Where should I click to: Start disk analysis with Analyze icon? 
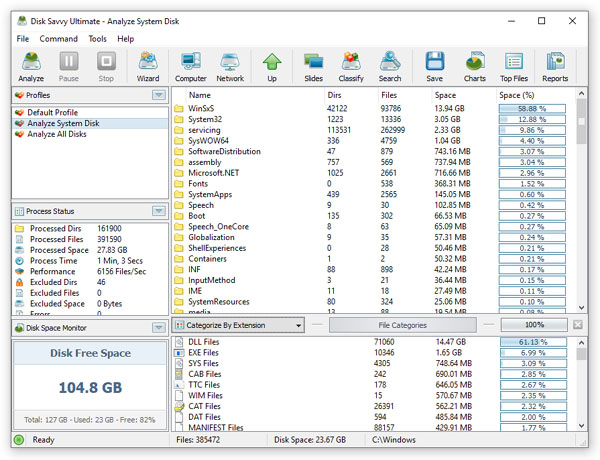tap(31, 67)
